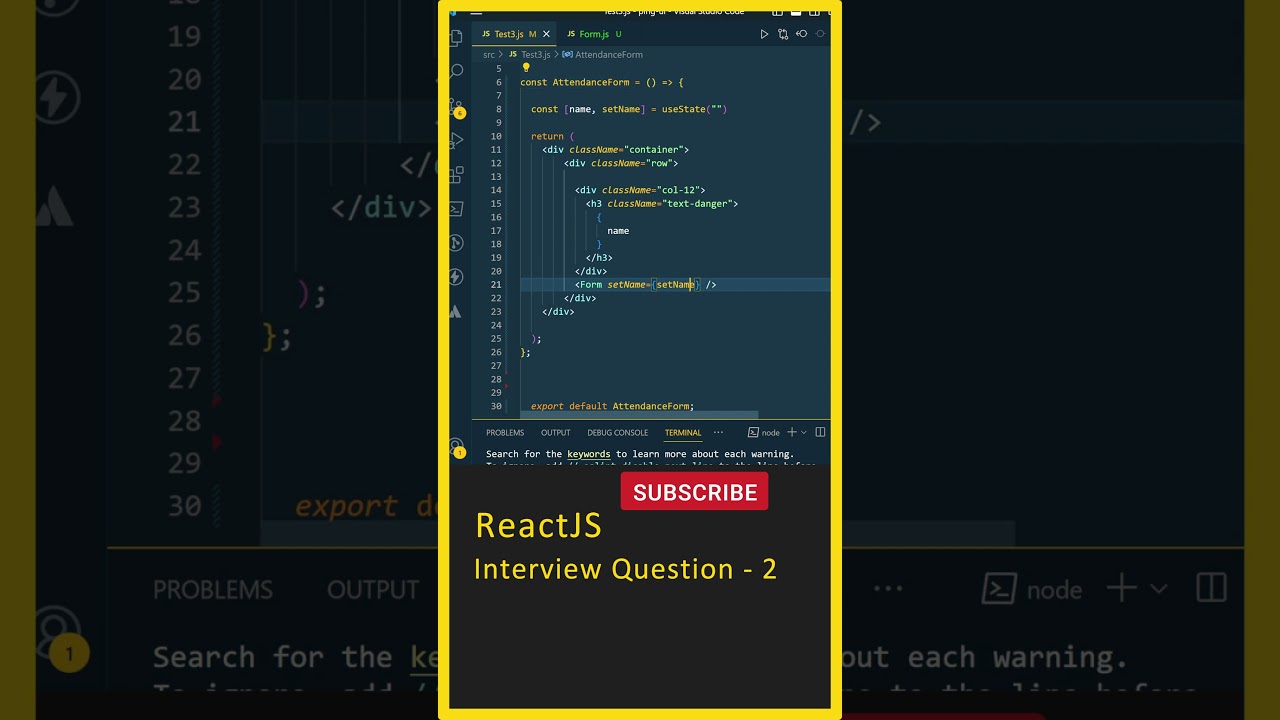This screenshot has width=1280, height=720.
Task: Click the src breadcrumb segment
Action: [x=489, y=55]
